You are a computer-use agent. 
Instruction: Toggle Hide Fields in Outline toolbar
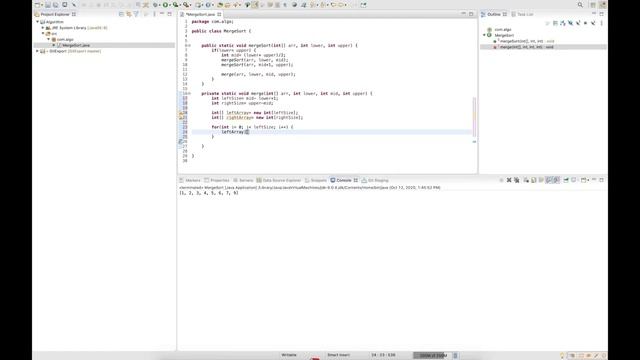(x=570, y=23)
